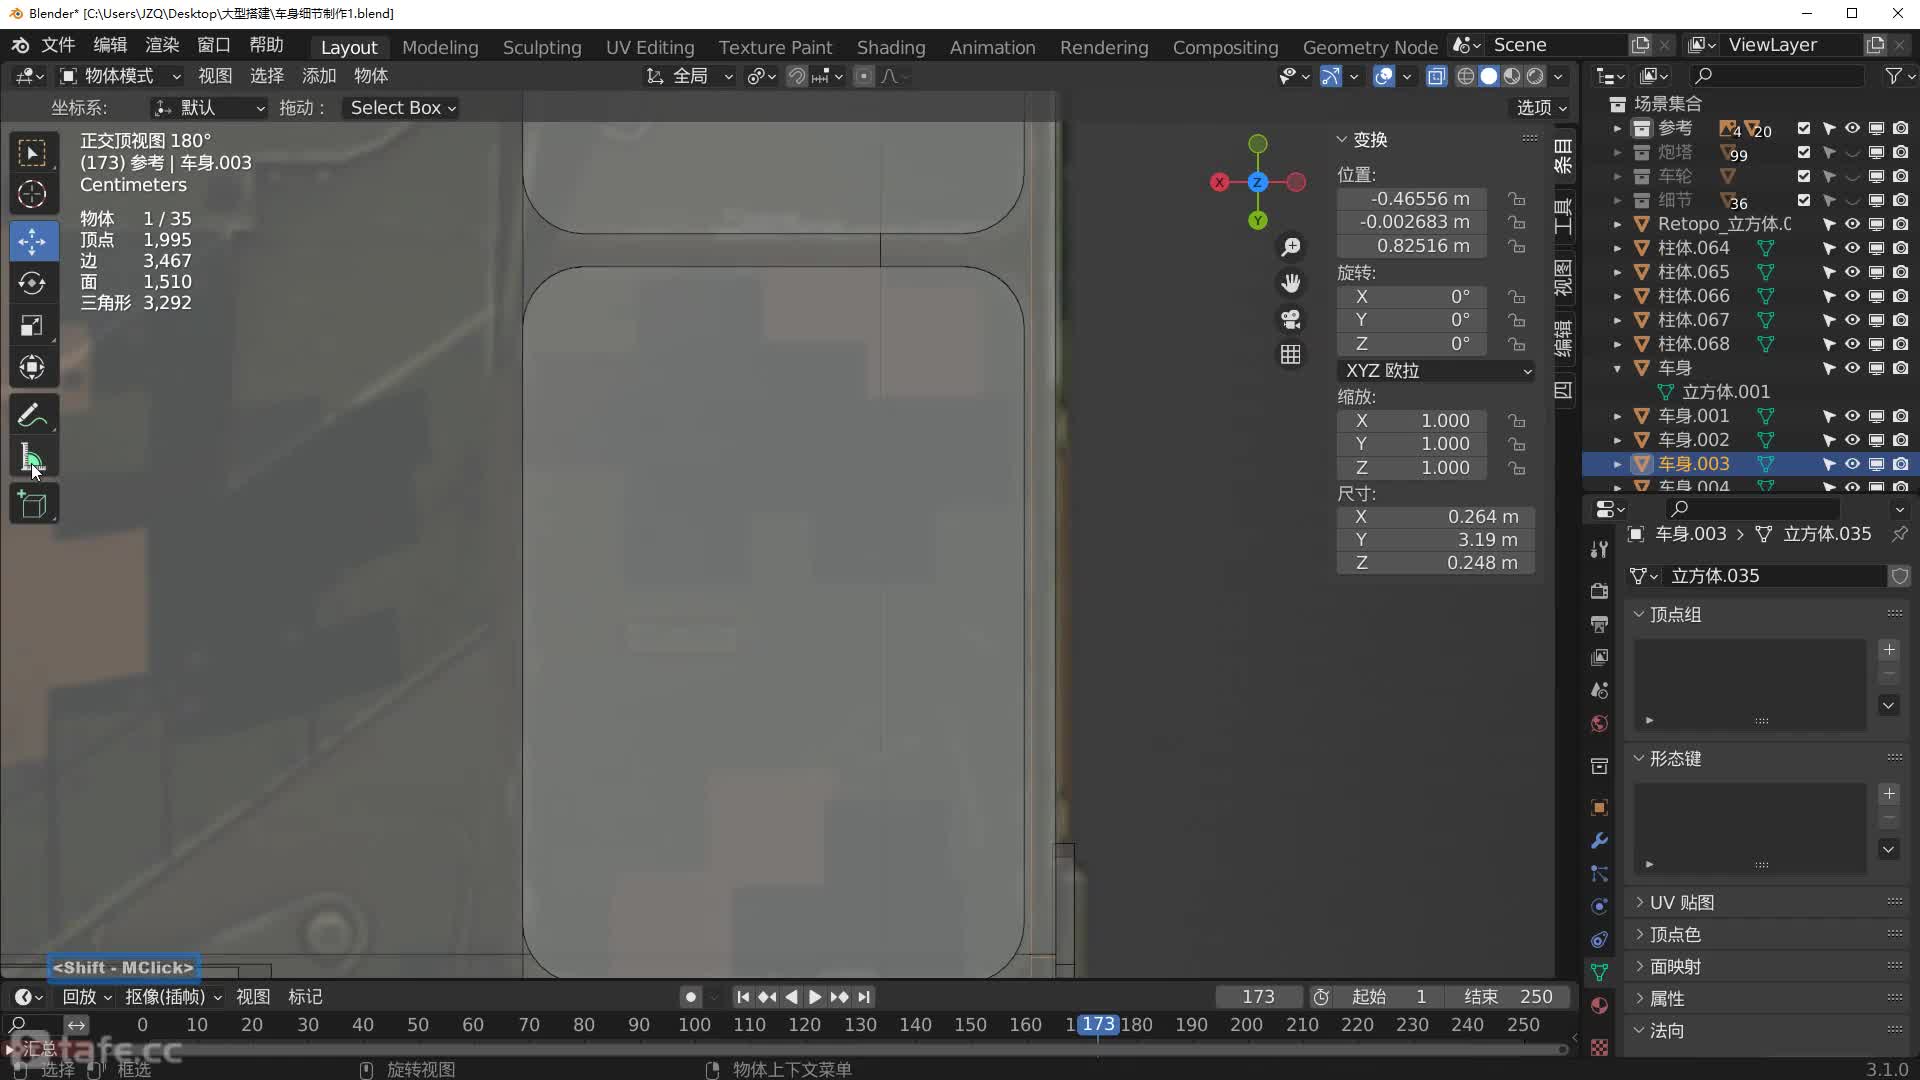This screenshot has width=1920, height=1080.
Task: Open the 物体模式 mode dropdown
Action: click(x=120, y=76)
